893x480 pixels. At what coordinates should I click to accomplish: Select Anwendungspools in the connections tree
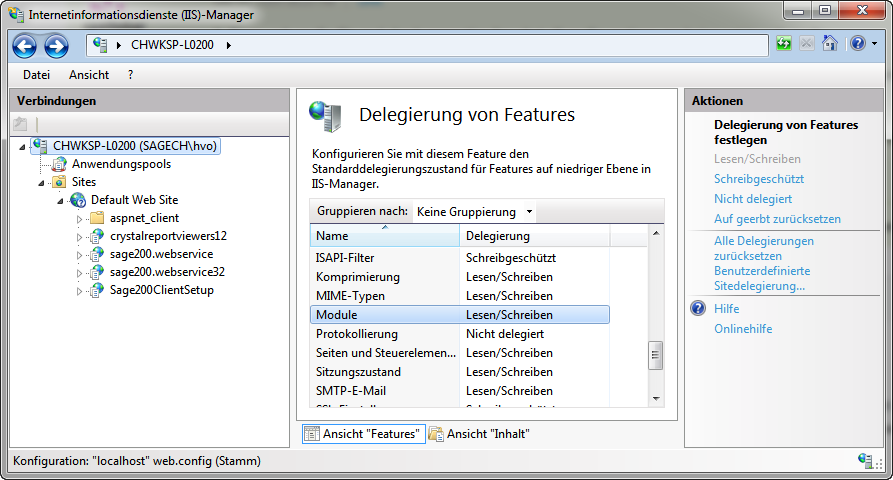click(x=121, y=164)
